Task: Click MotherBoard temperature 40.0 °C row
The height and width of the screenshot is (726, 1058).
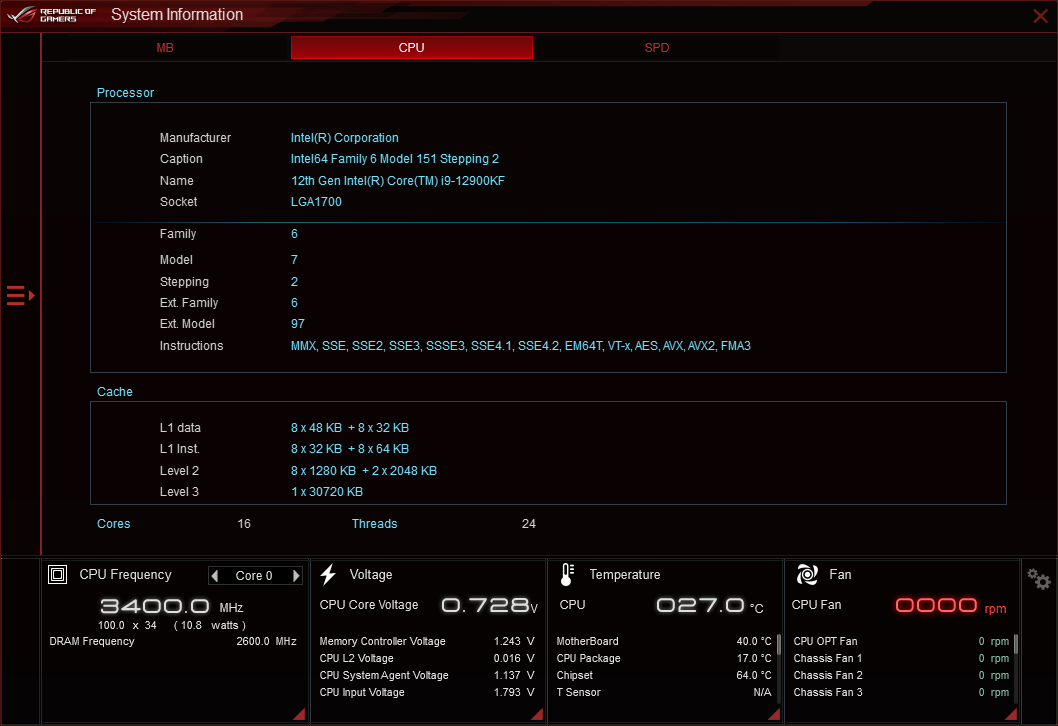Action: click(x=663, y=641)
